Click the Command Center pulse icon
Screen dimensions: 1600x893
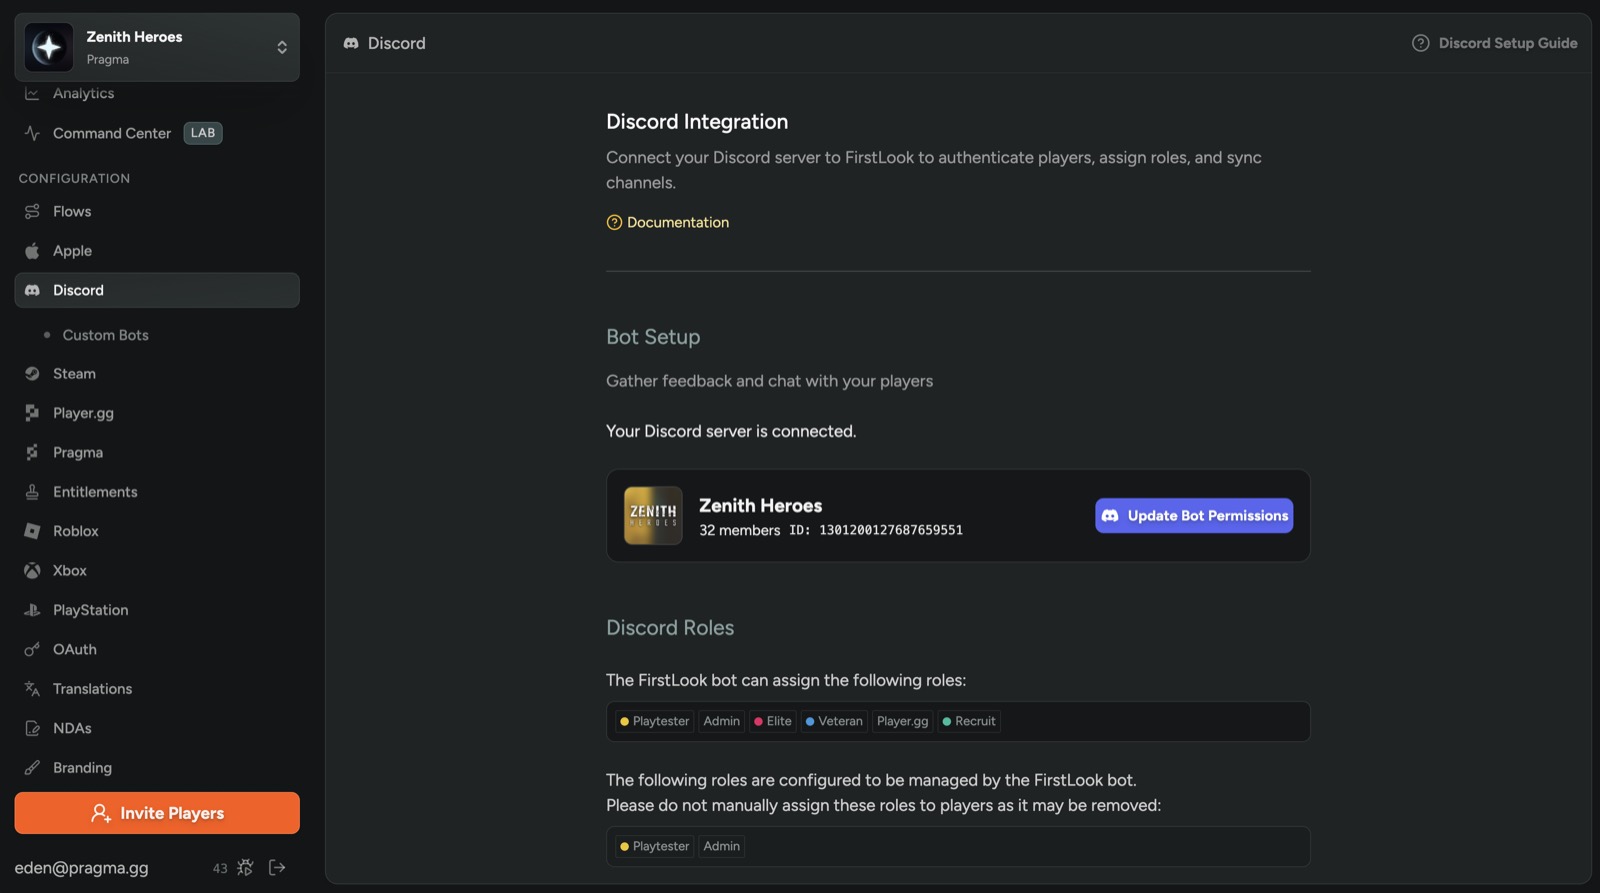coord(32,133)
